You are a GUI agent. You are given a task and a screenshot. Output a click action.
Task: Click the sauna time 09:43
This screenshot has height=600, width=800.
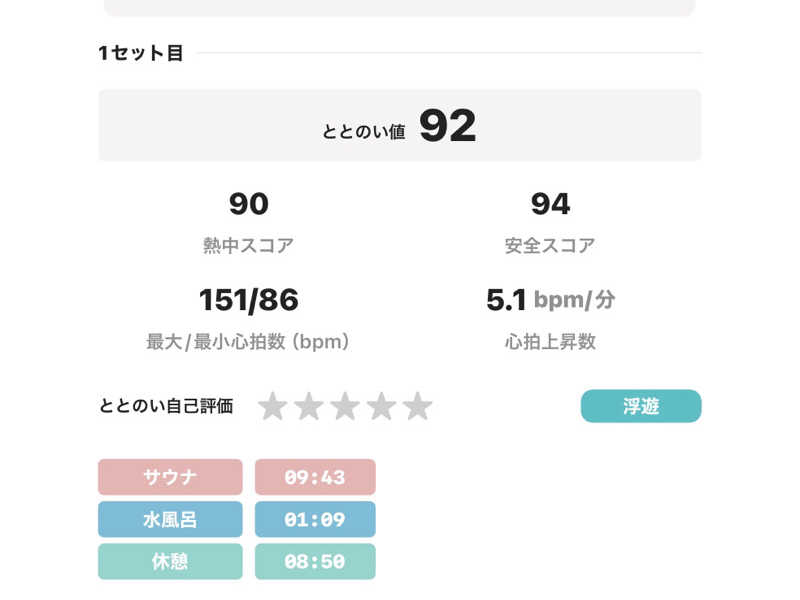315,477
